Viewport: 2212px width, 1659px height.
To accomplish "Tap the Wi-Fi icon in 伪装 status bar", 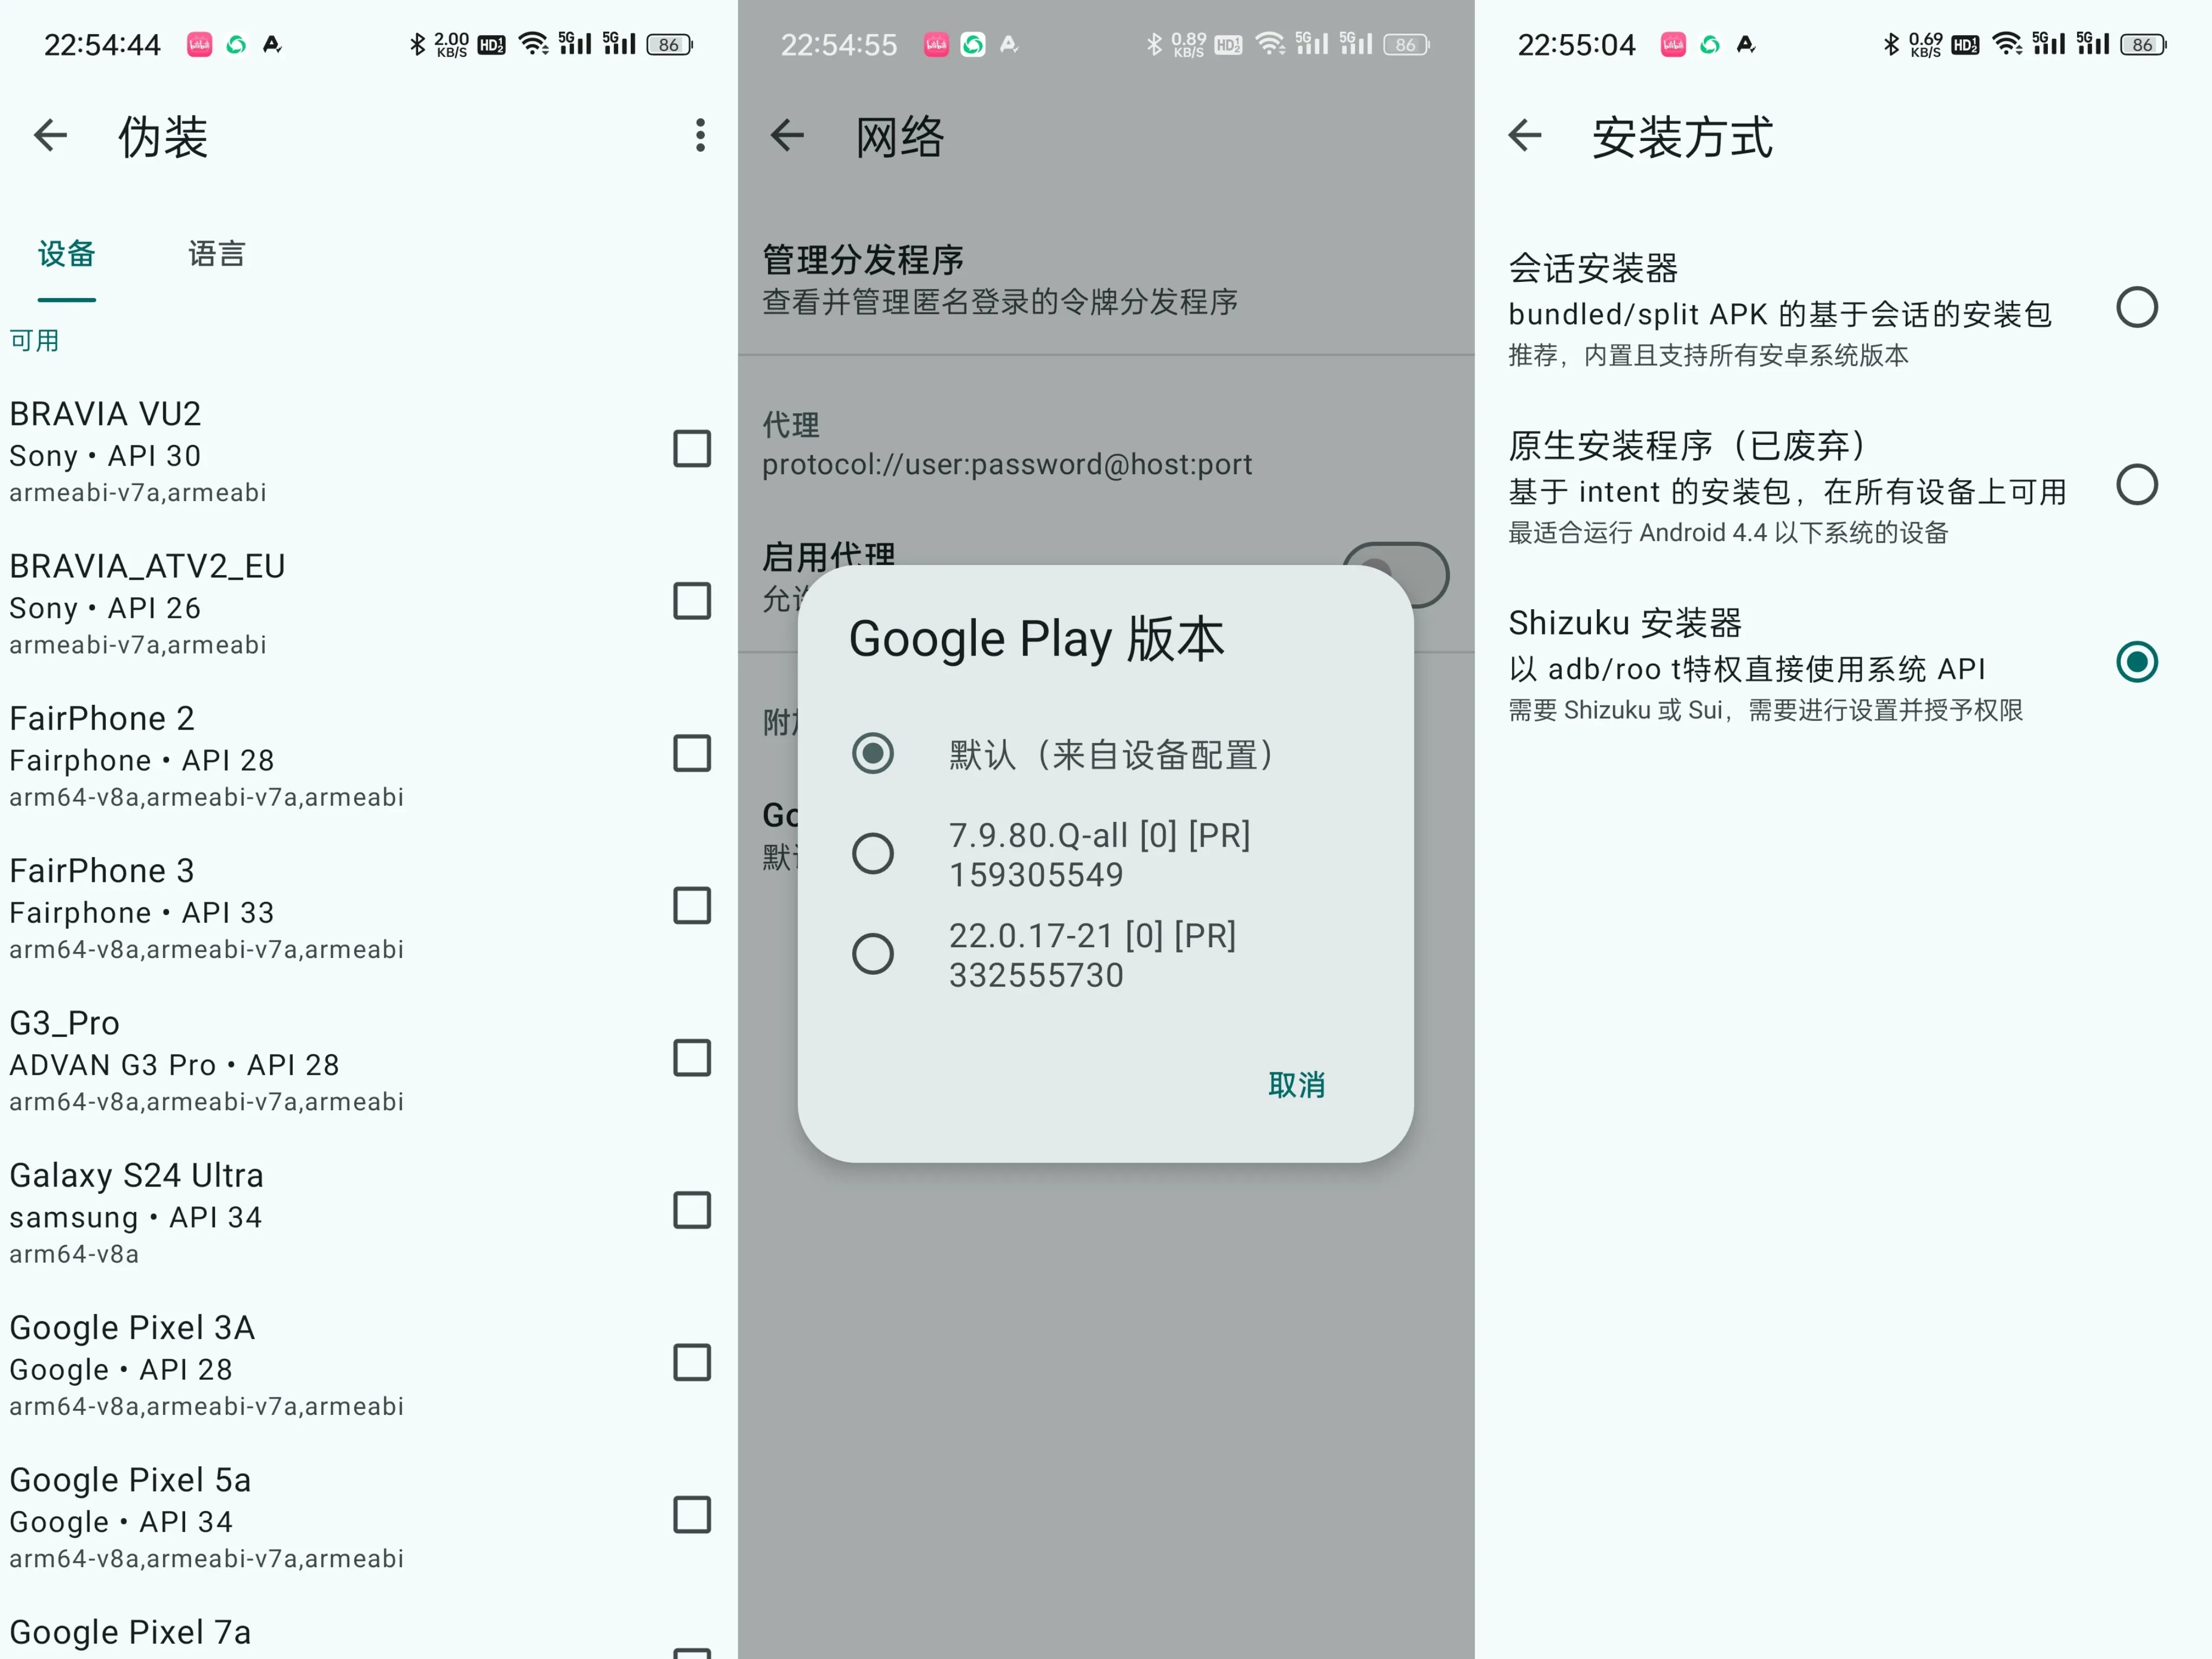I will coord(534,44).
